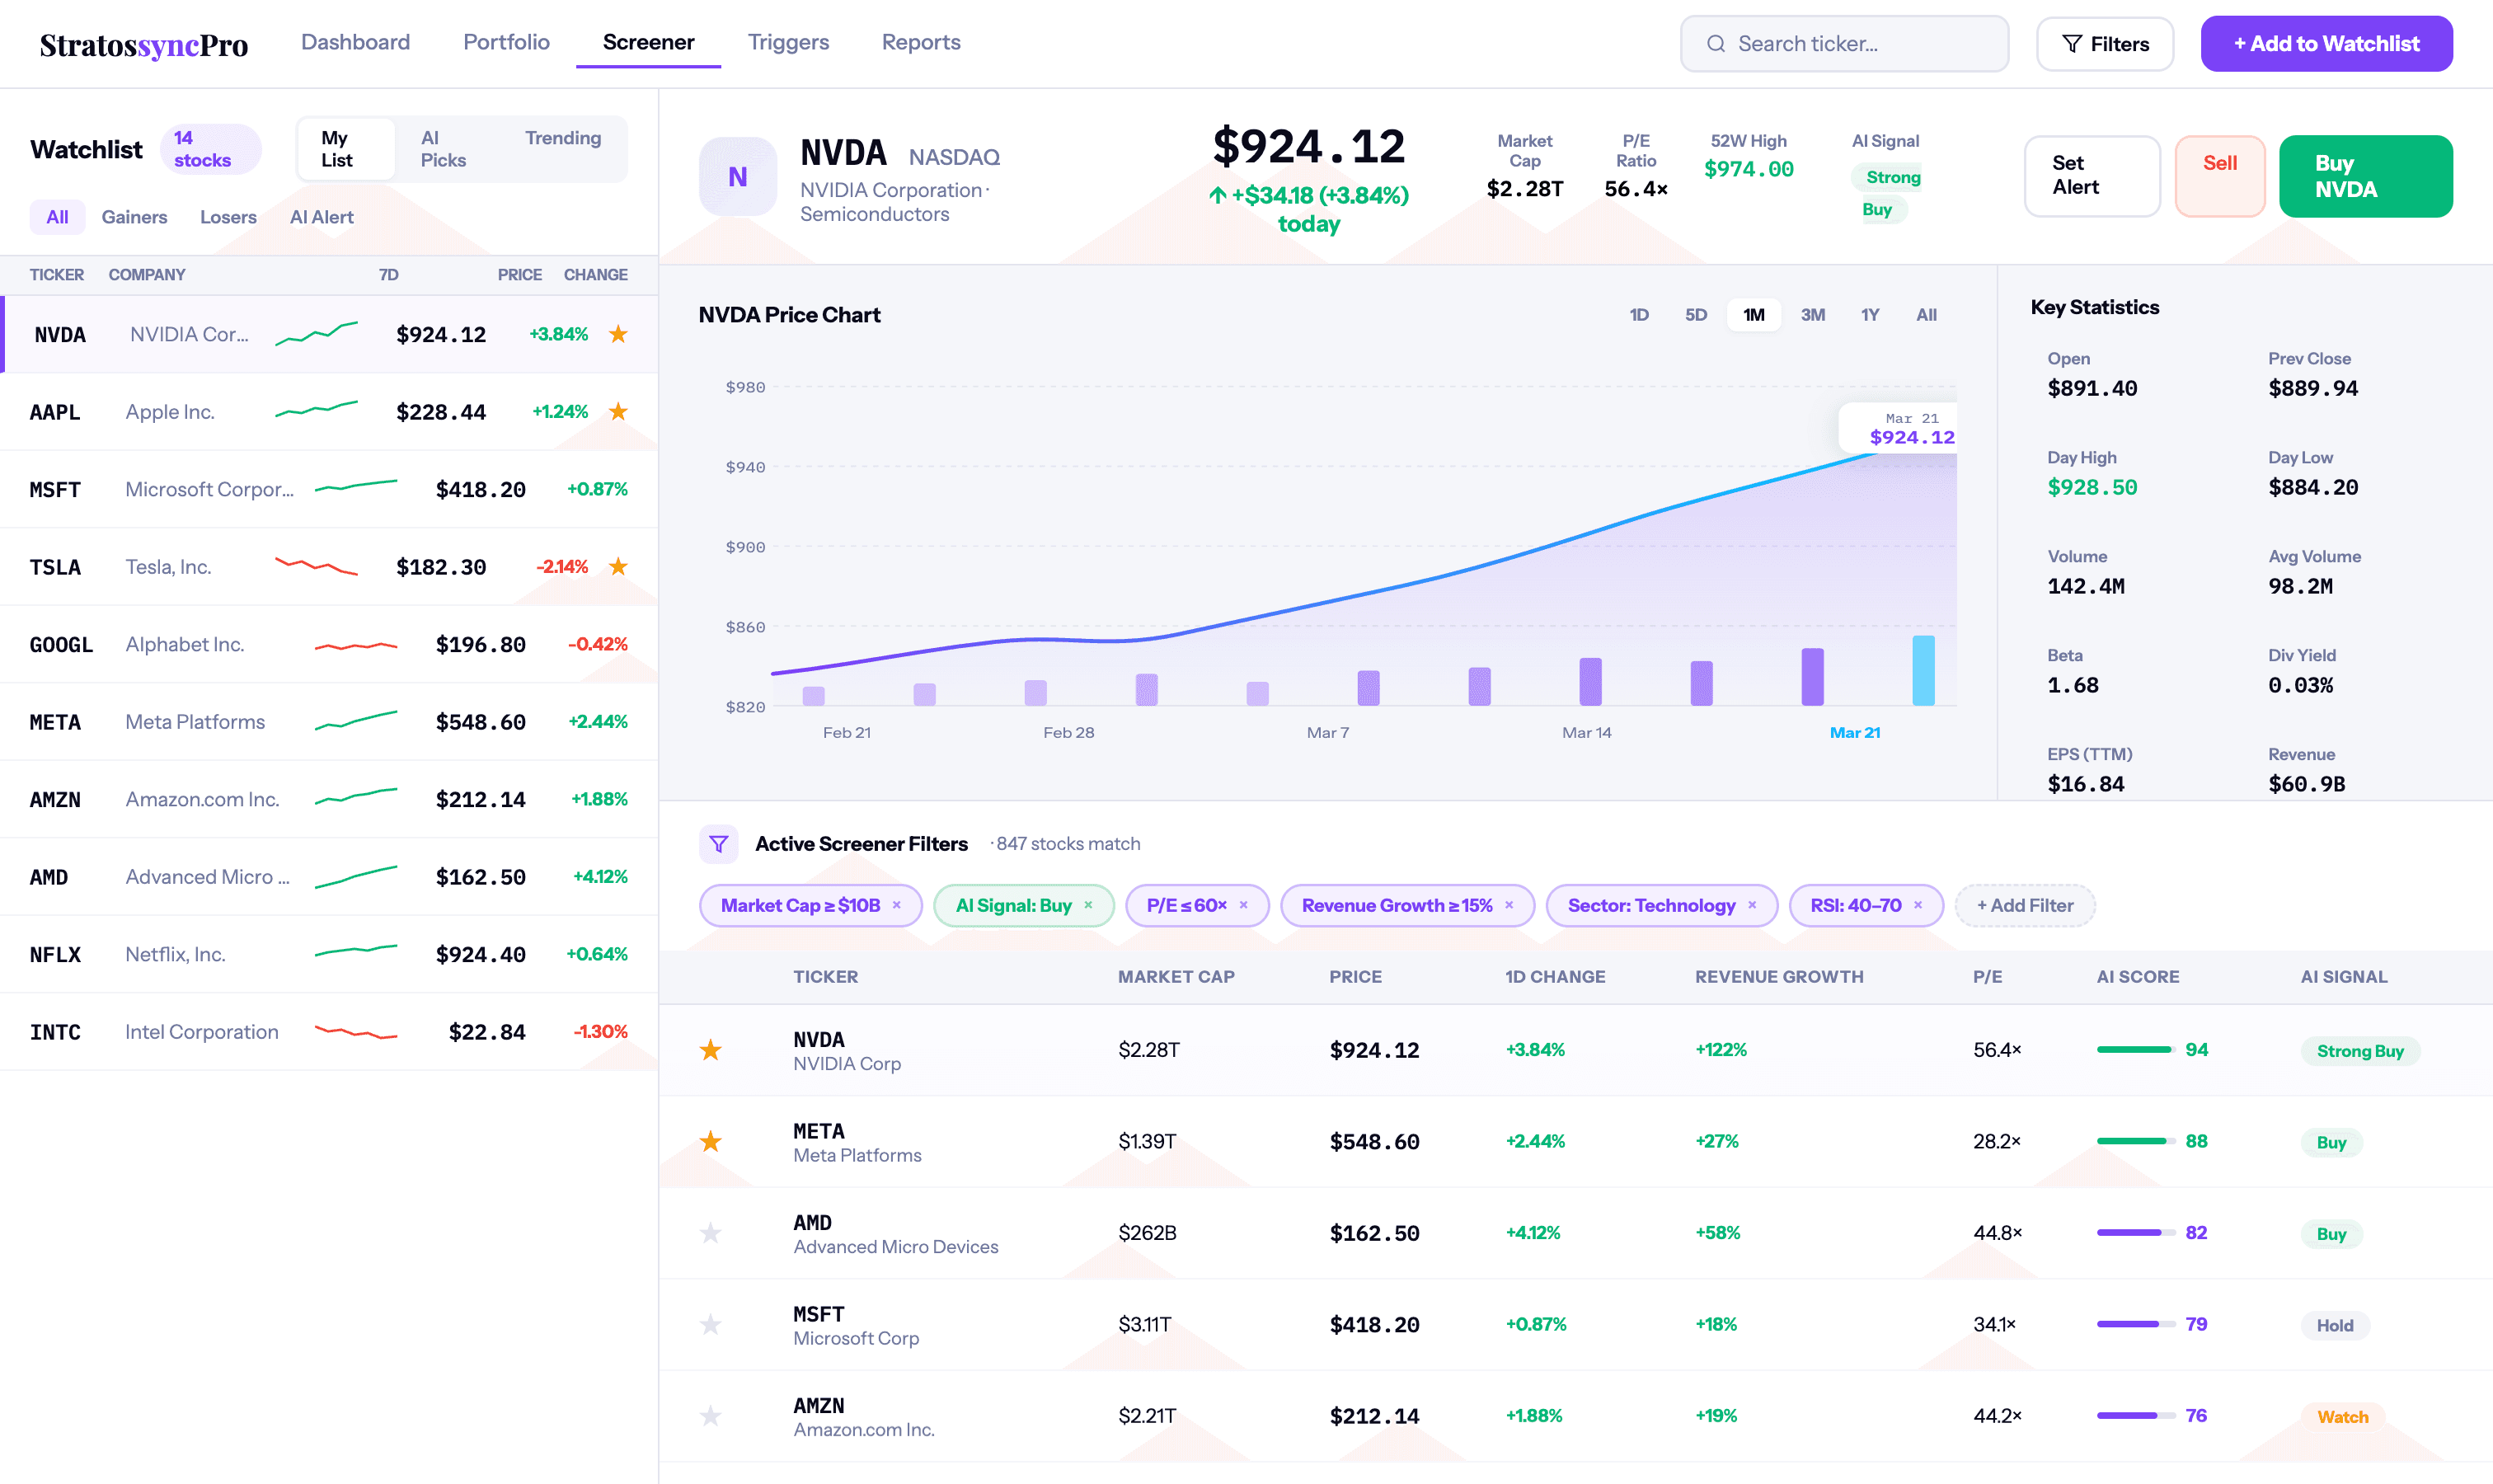Toggle the favorite star on the MSFT screener row
The height and width of the screenshot is (1484, 2493).
(710, 1324)
